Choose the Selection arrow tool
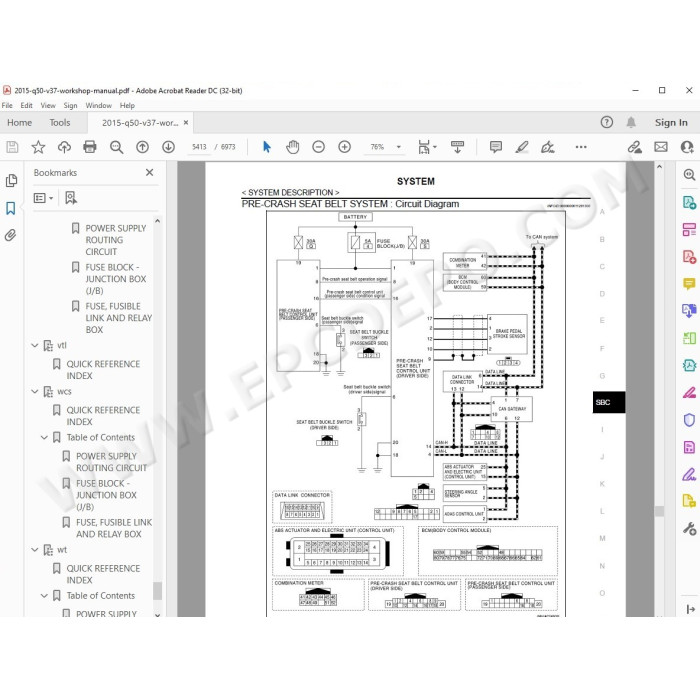 tap(267, 147)
